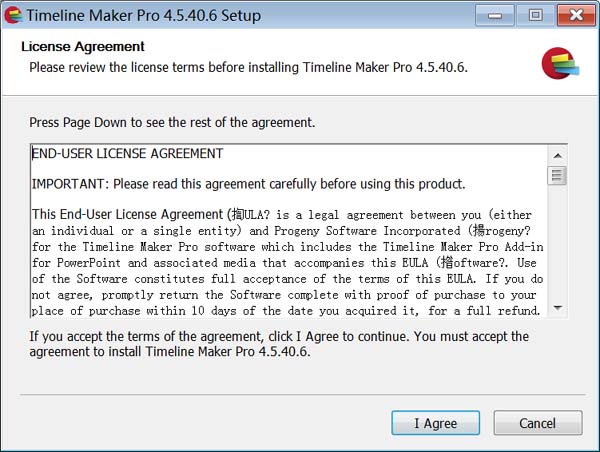
Task: Click the license scrollbar up arrow
Action: tap(557, 153)
